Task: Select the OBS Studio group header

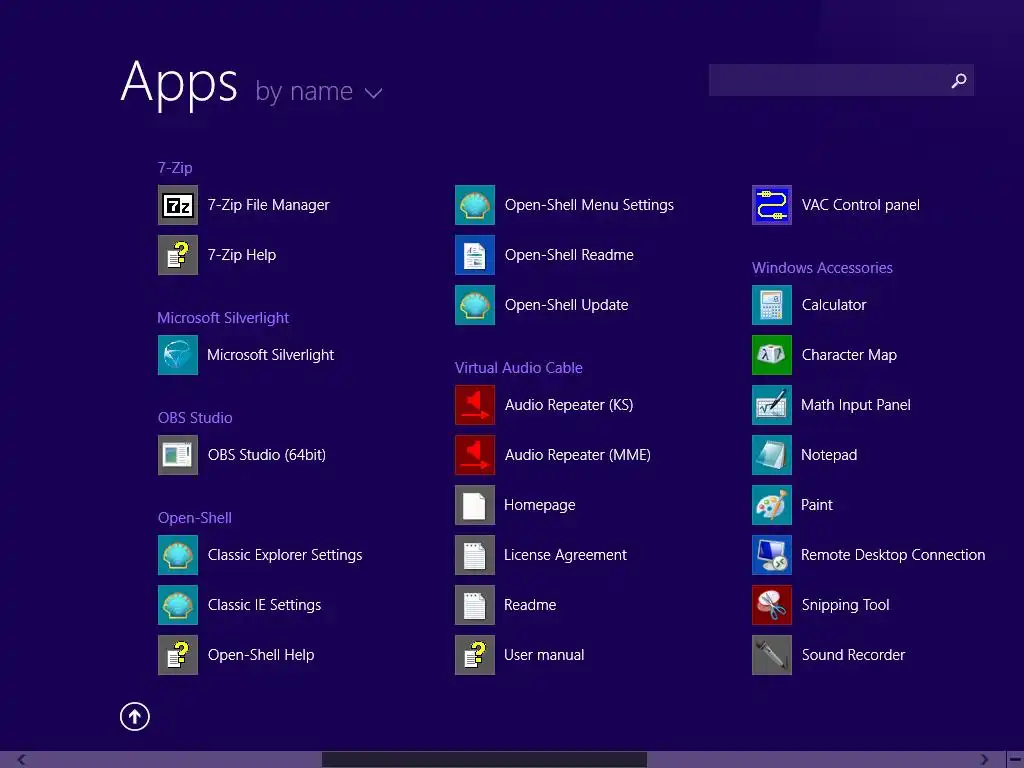Action: 195,418
